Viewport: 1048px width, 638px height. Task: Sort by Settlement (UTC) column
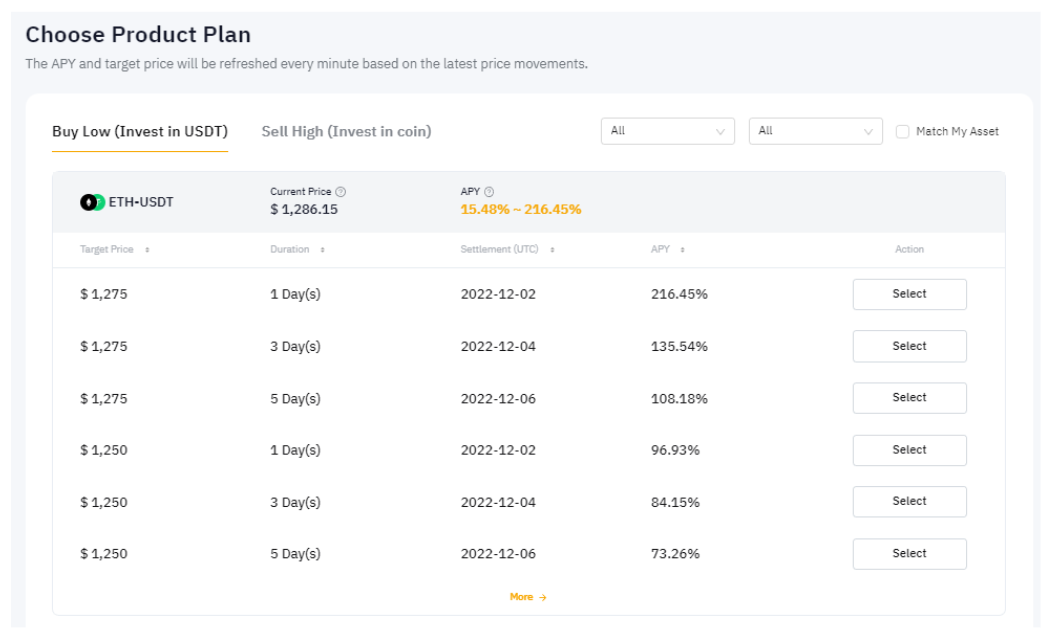pos(550,247)
